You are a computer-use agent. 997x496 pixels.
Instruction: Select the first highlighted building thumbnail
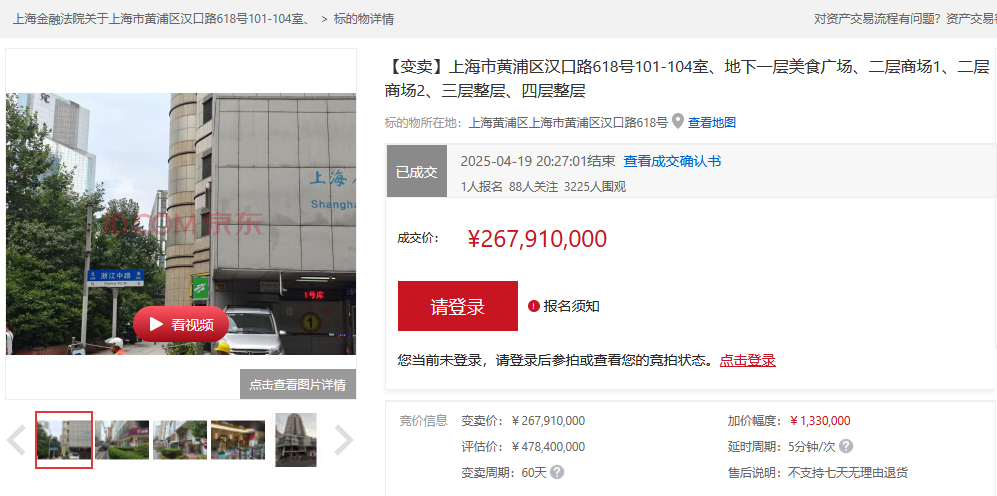(x=64, y=439)
